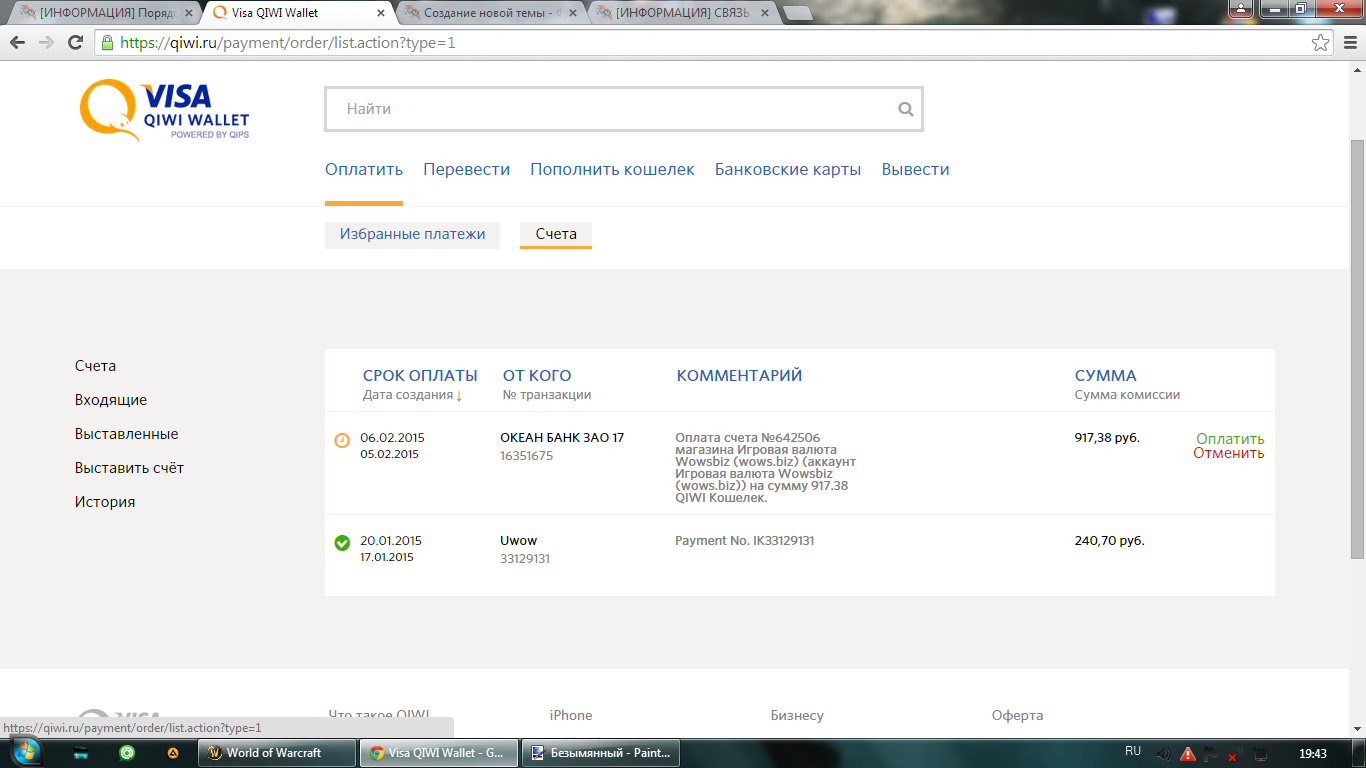Open История in the left sidebar
Image resolution: width=1366 pixels, height=768 pixels.
click(x=105, y=502)
